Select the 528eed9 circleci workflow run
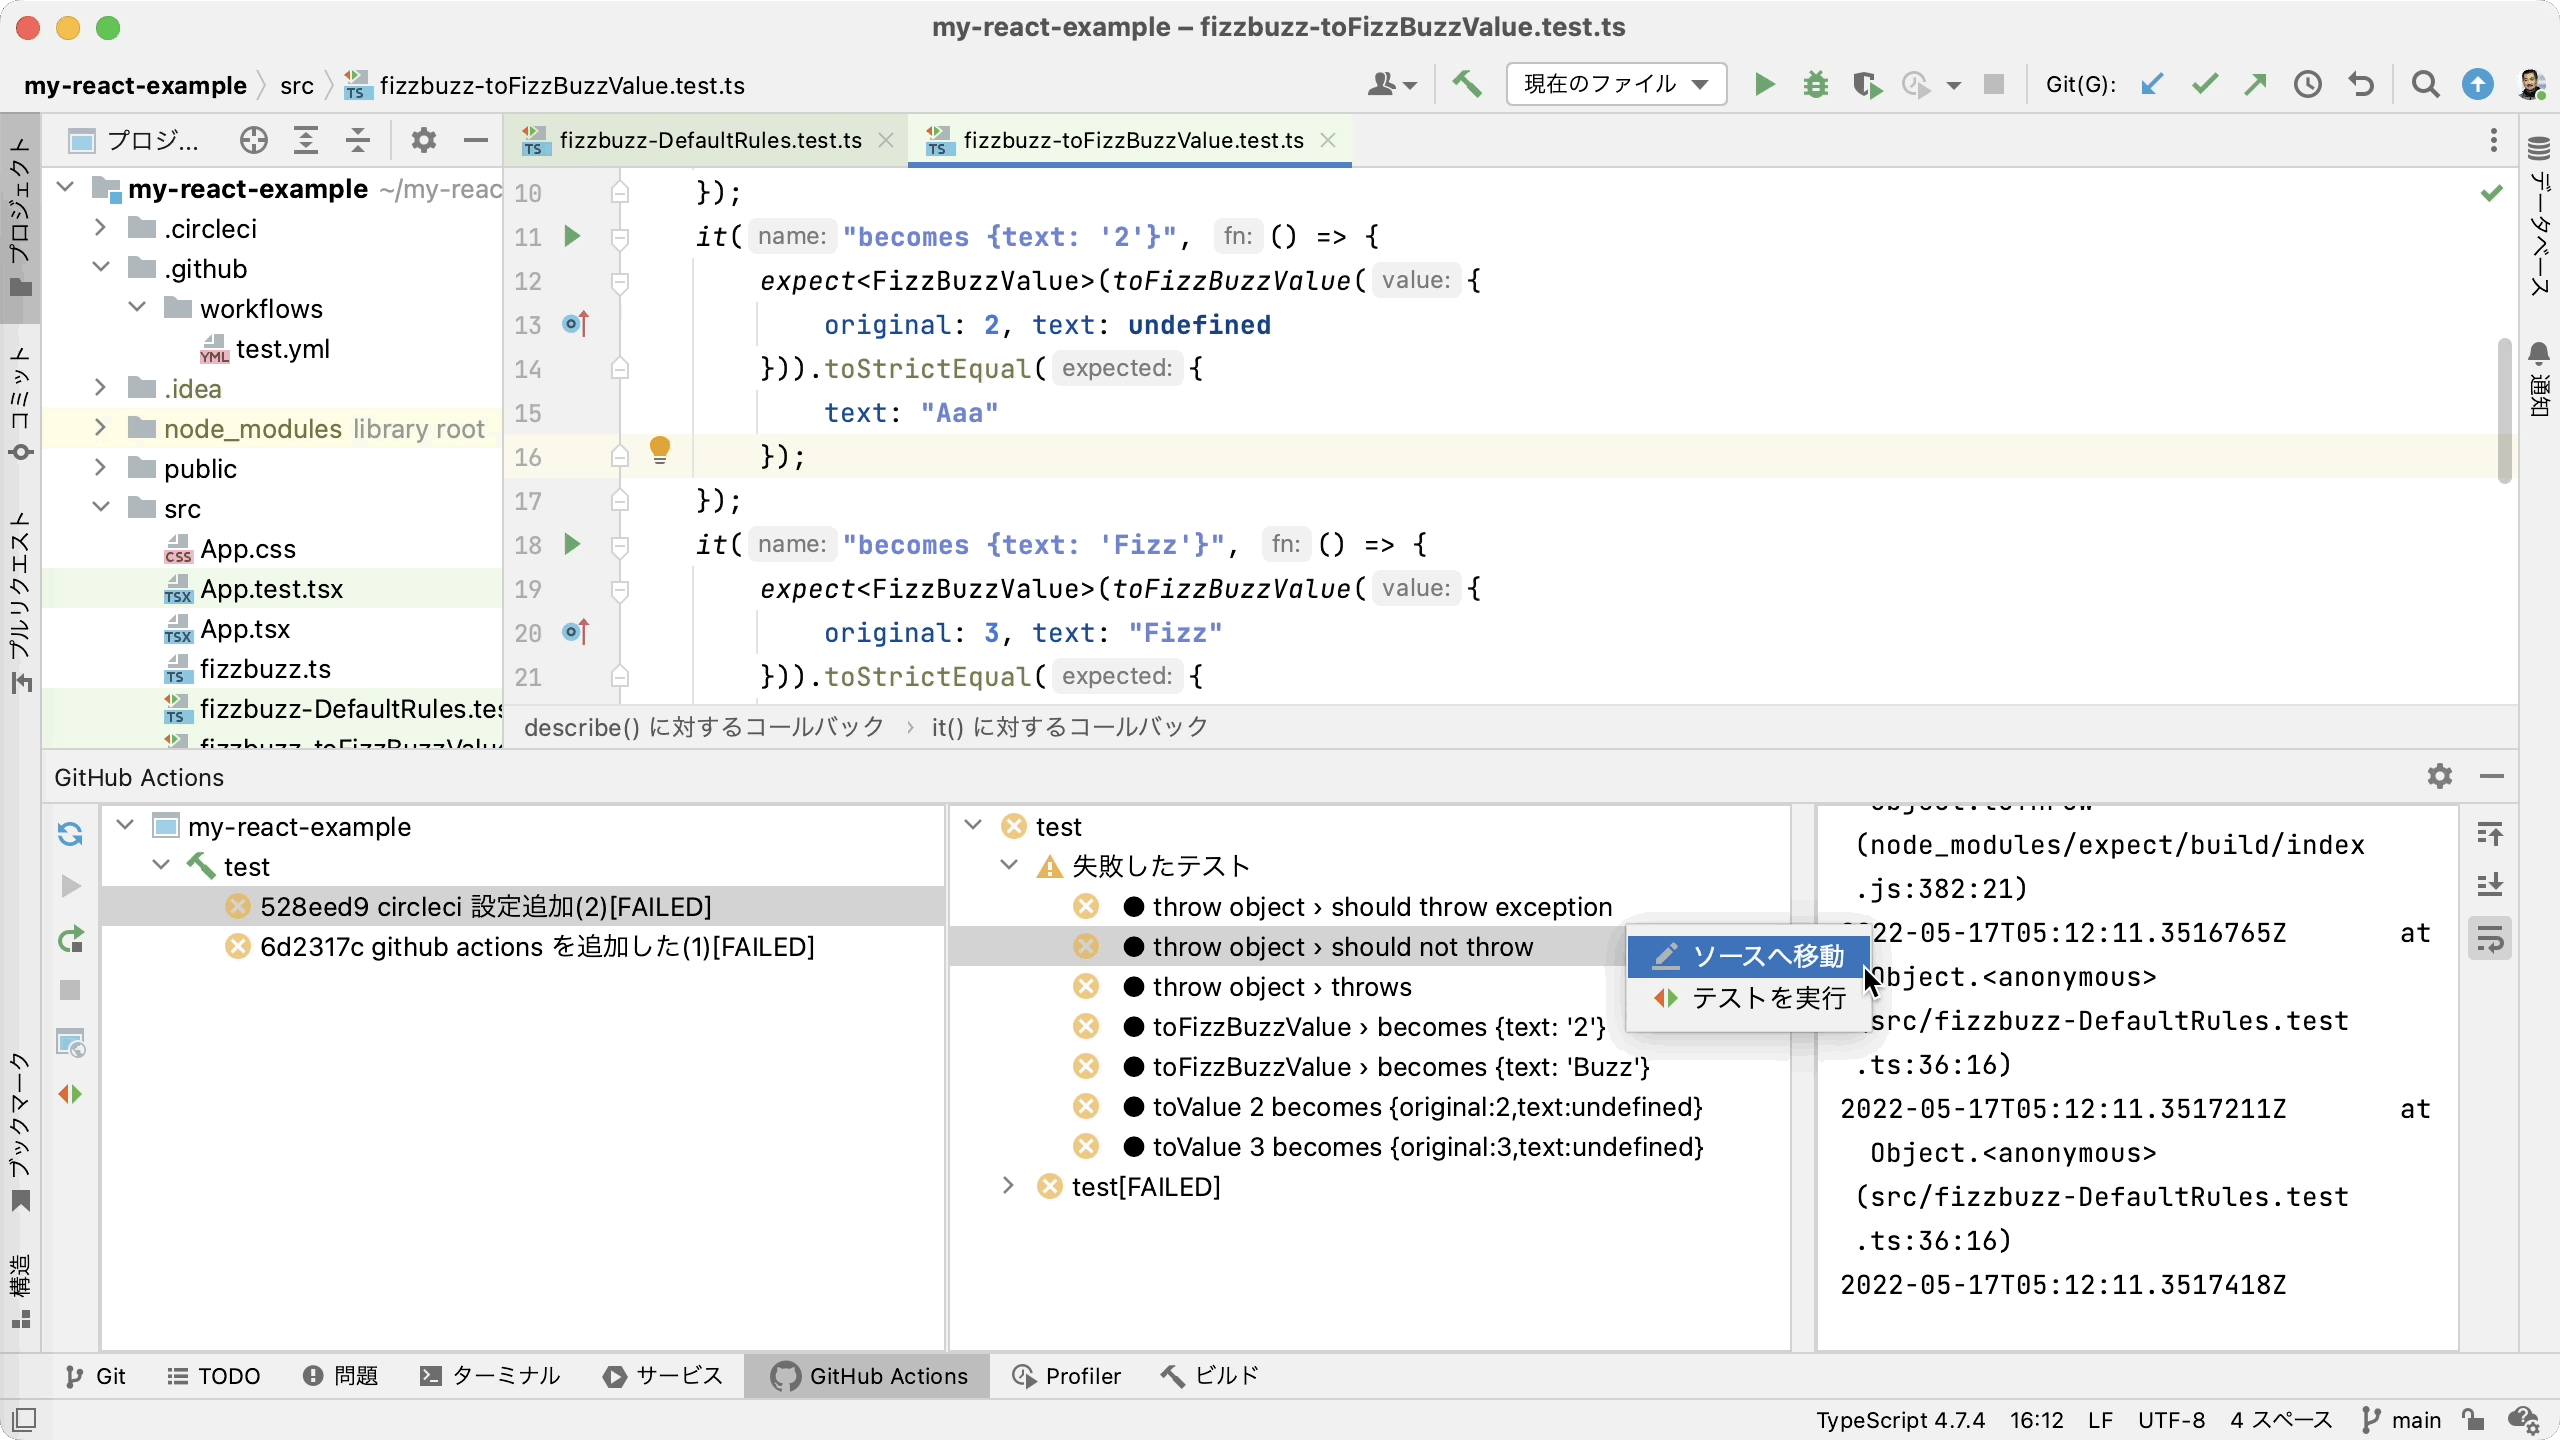Viewport: 2560px width, 1440px height. (522, 907)
